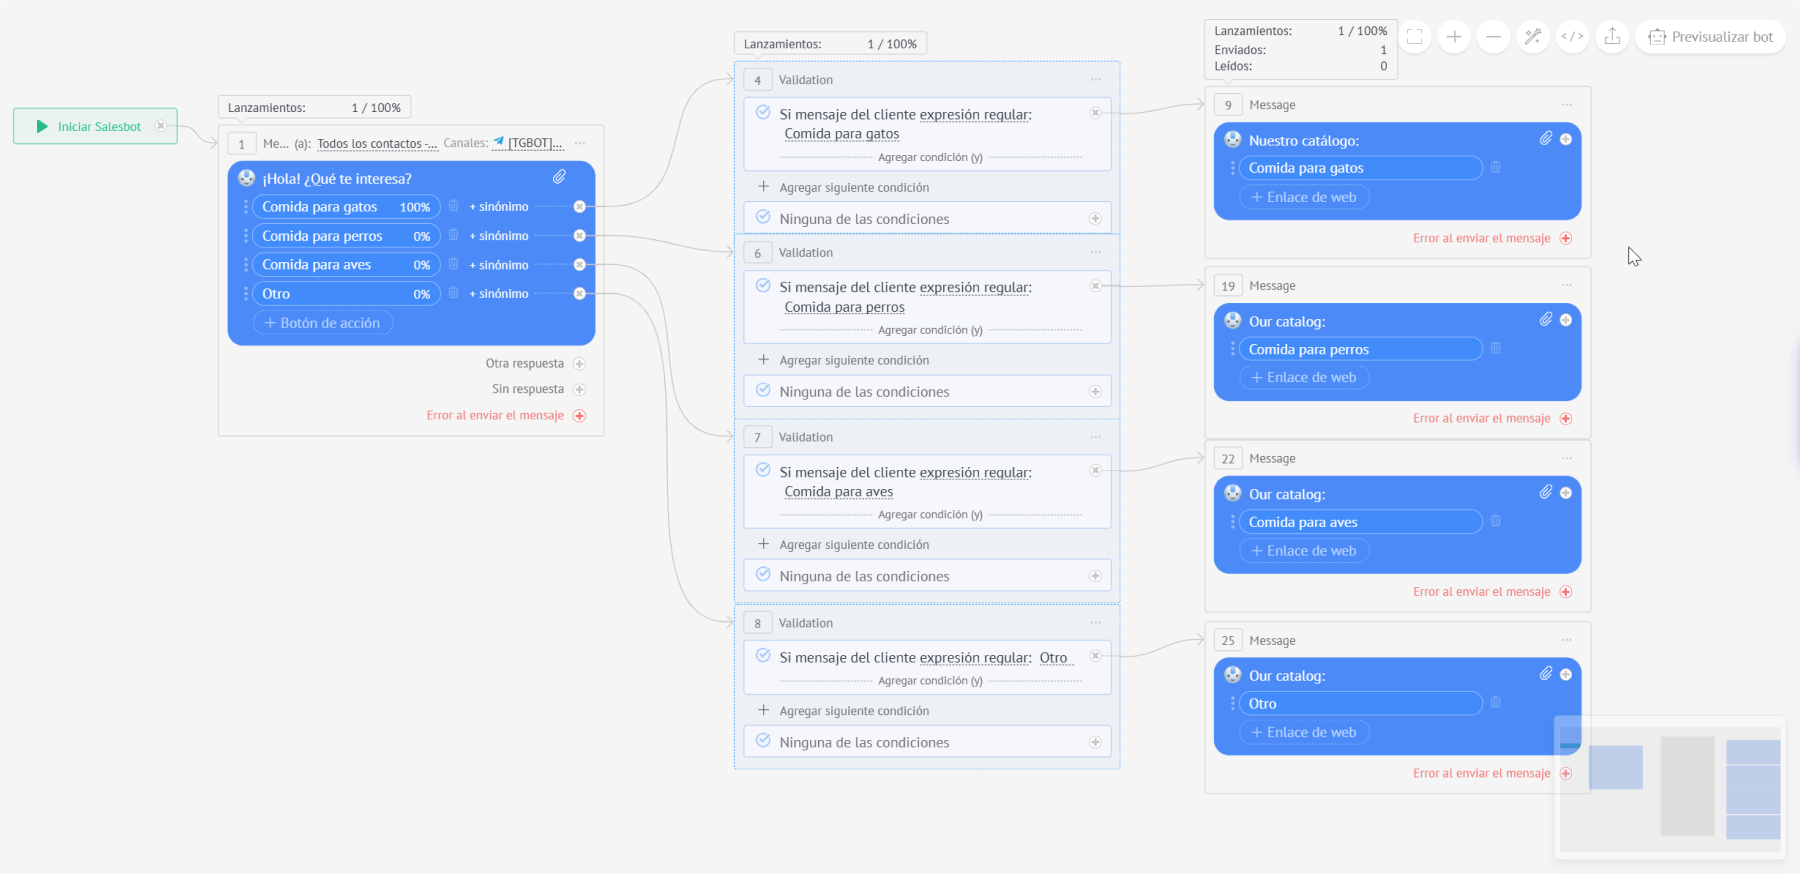
Task: Open expresión regular selector in Validation 7
Action: point(975,473)
